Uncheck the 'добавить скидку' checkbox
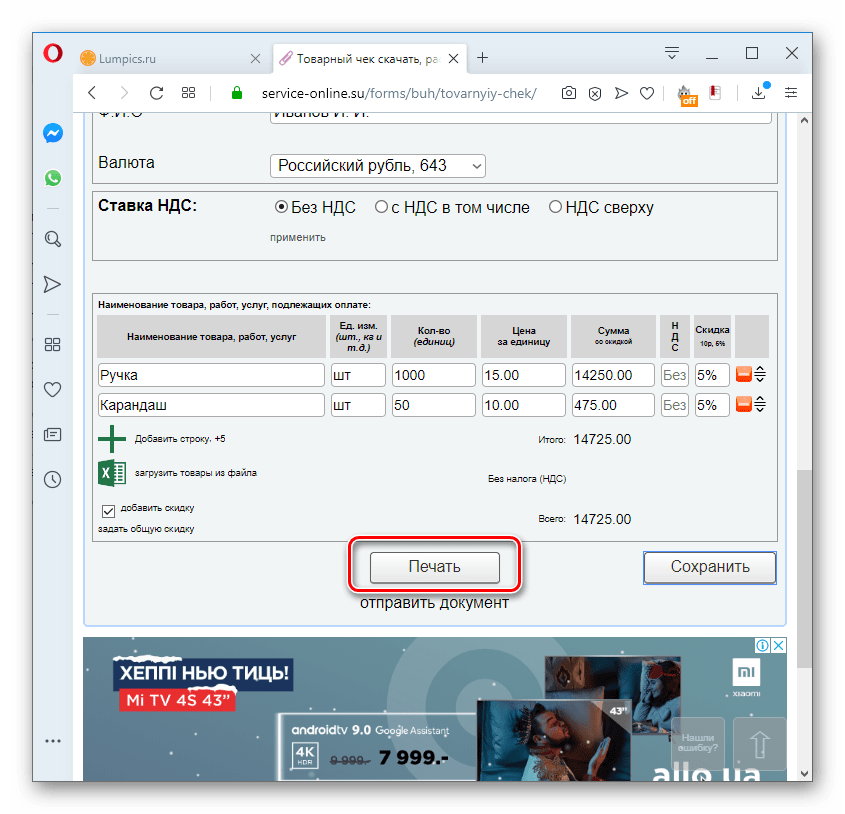845x814 pixels. 108,510
